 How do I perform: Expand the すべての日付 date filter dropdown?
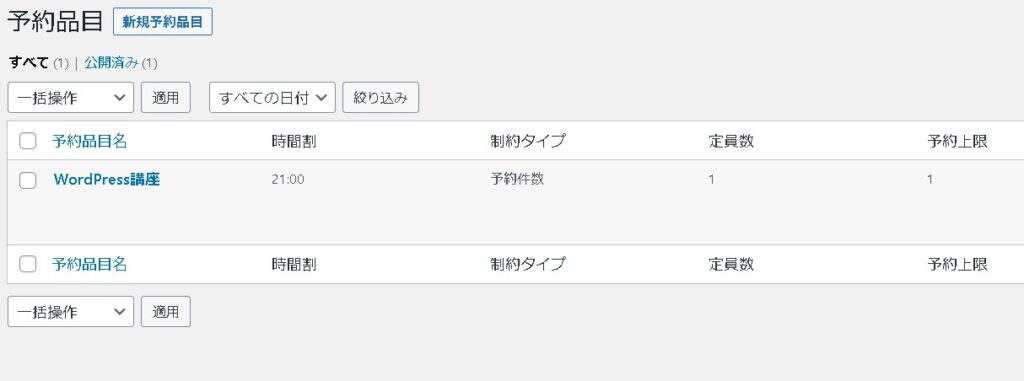(x=272, y=97)
